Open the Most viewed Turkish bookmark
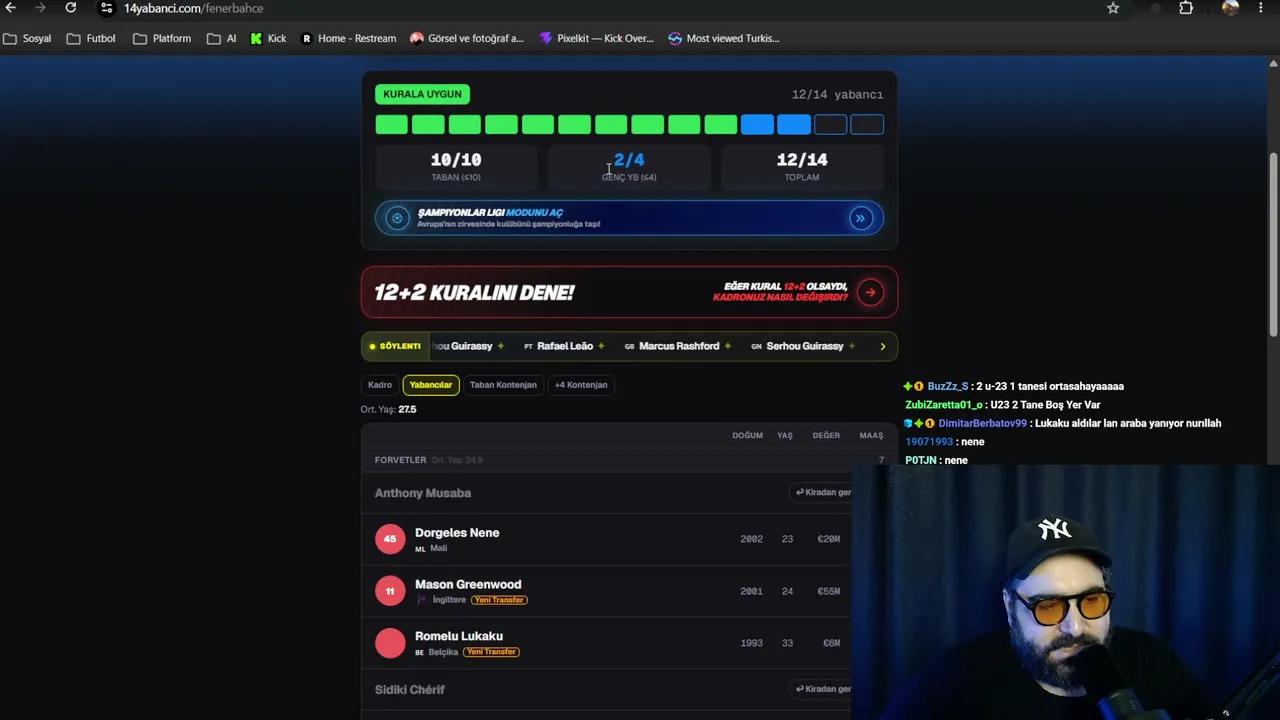 click(x=724, y=38)
